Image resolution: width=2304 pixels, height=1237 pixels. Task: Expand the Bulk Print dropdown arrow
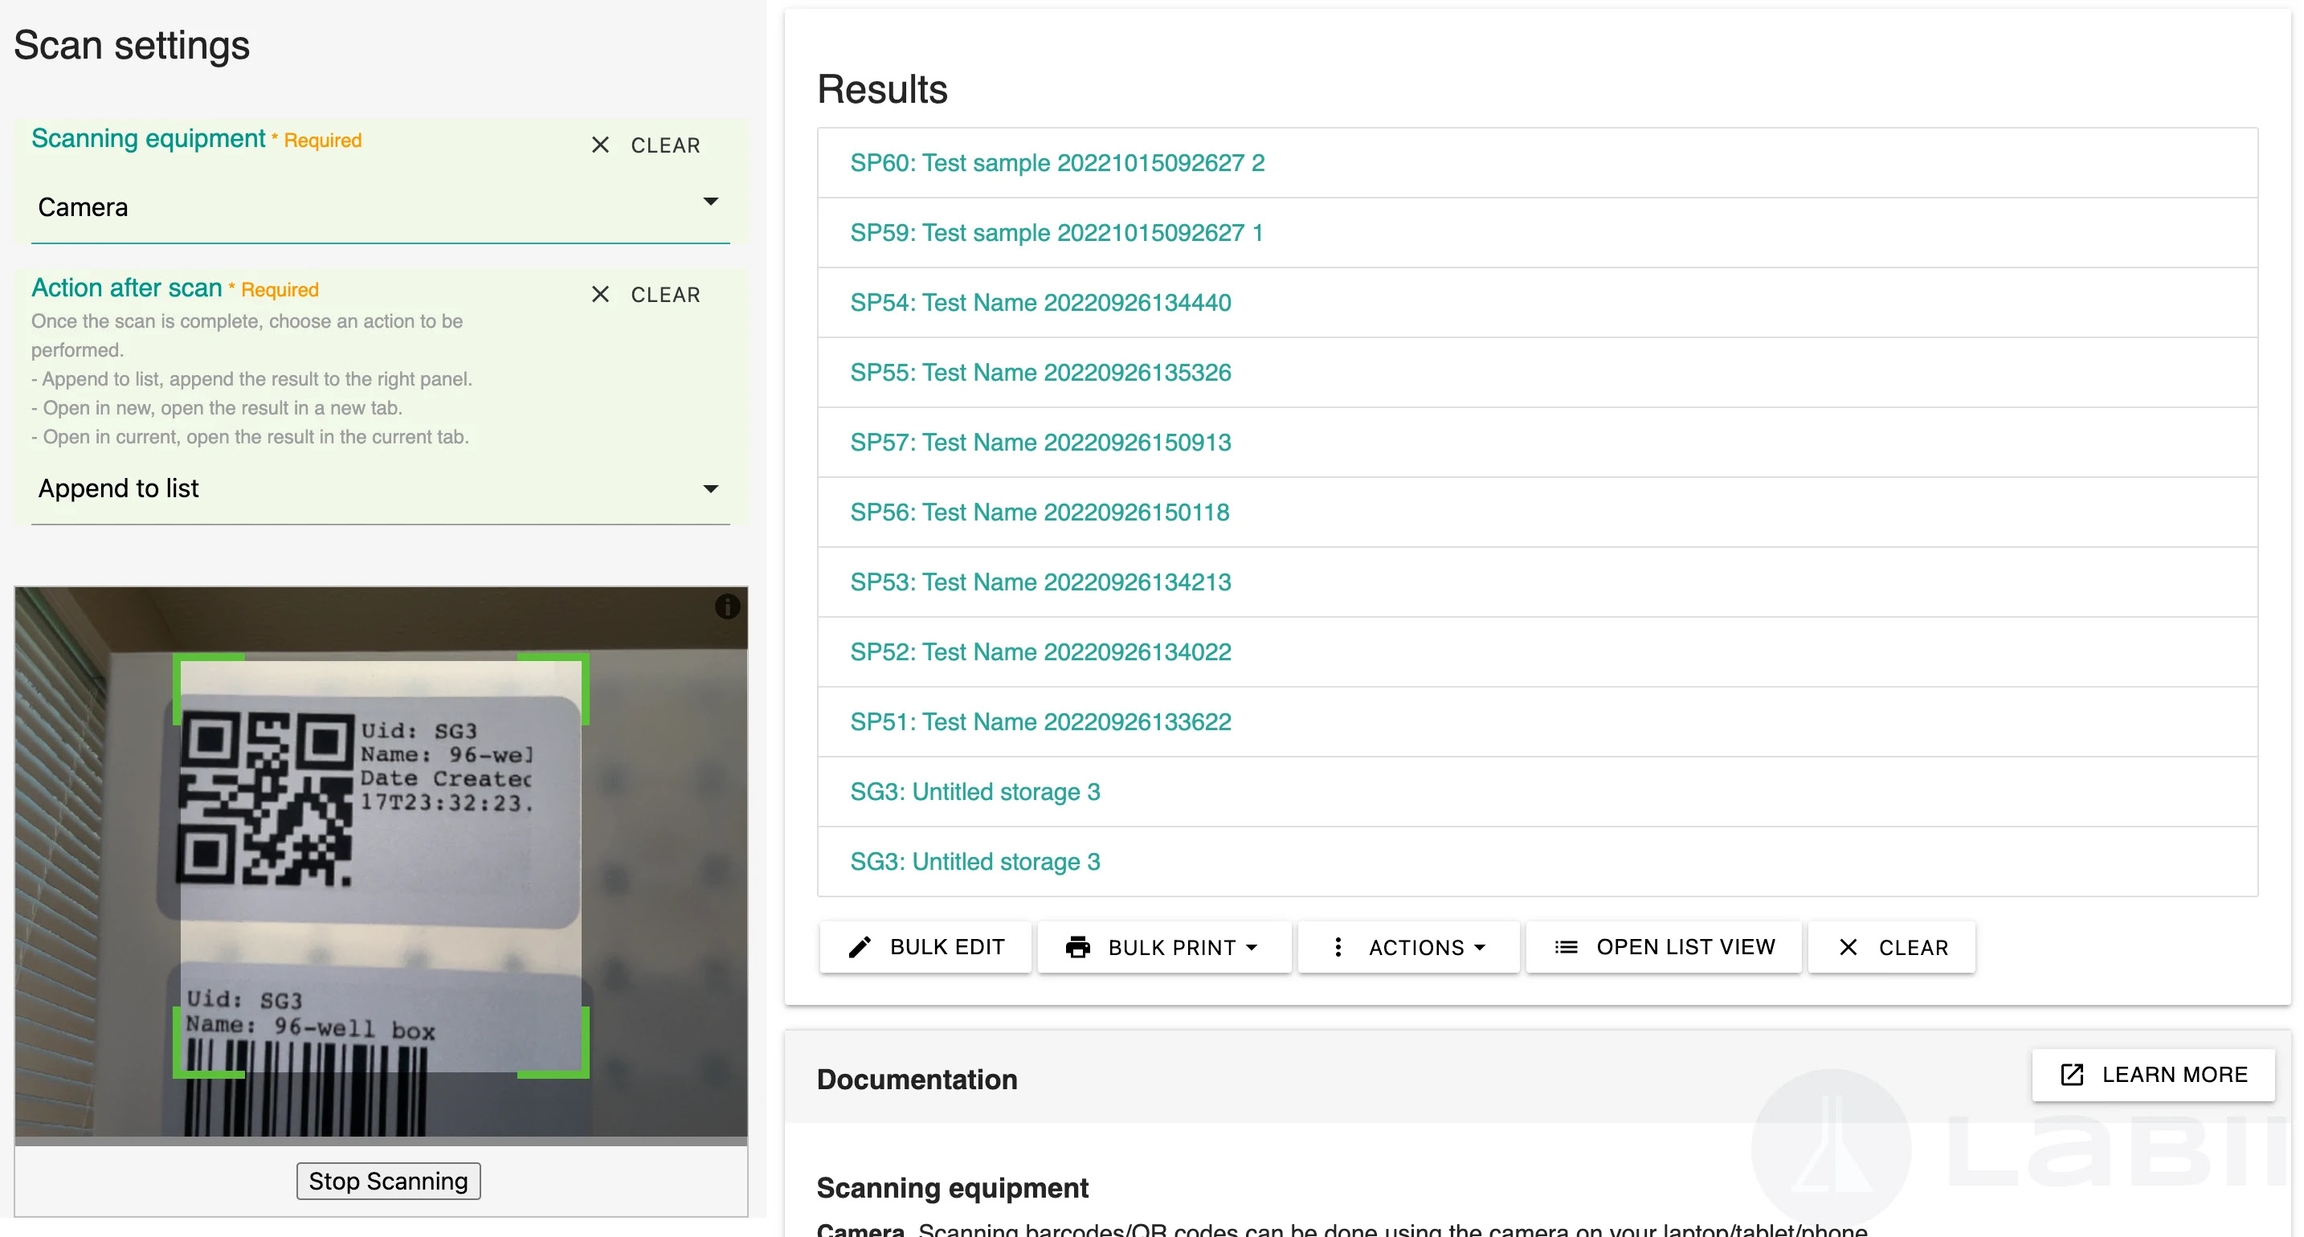[1252, 947]
